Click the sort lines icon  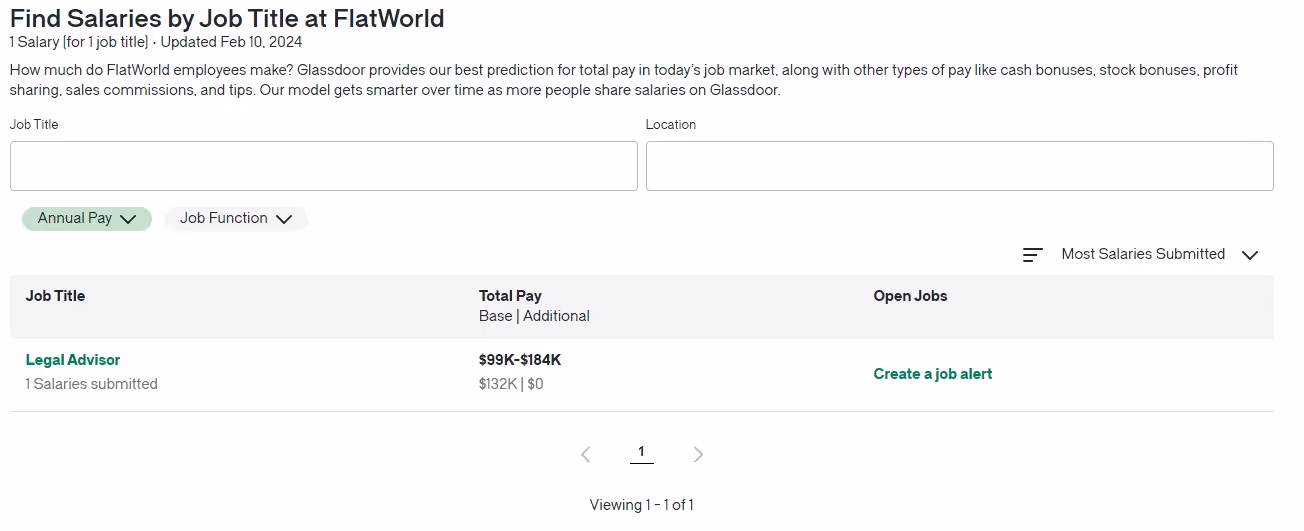click(1033, 255)
